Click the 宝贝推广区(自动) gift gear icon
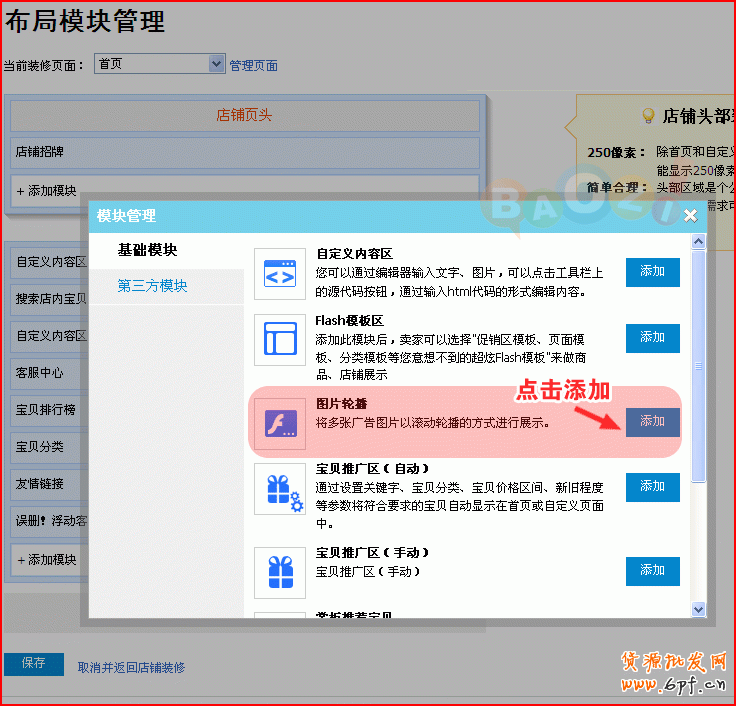 [279, 490]
